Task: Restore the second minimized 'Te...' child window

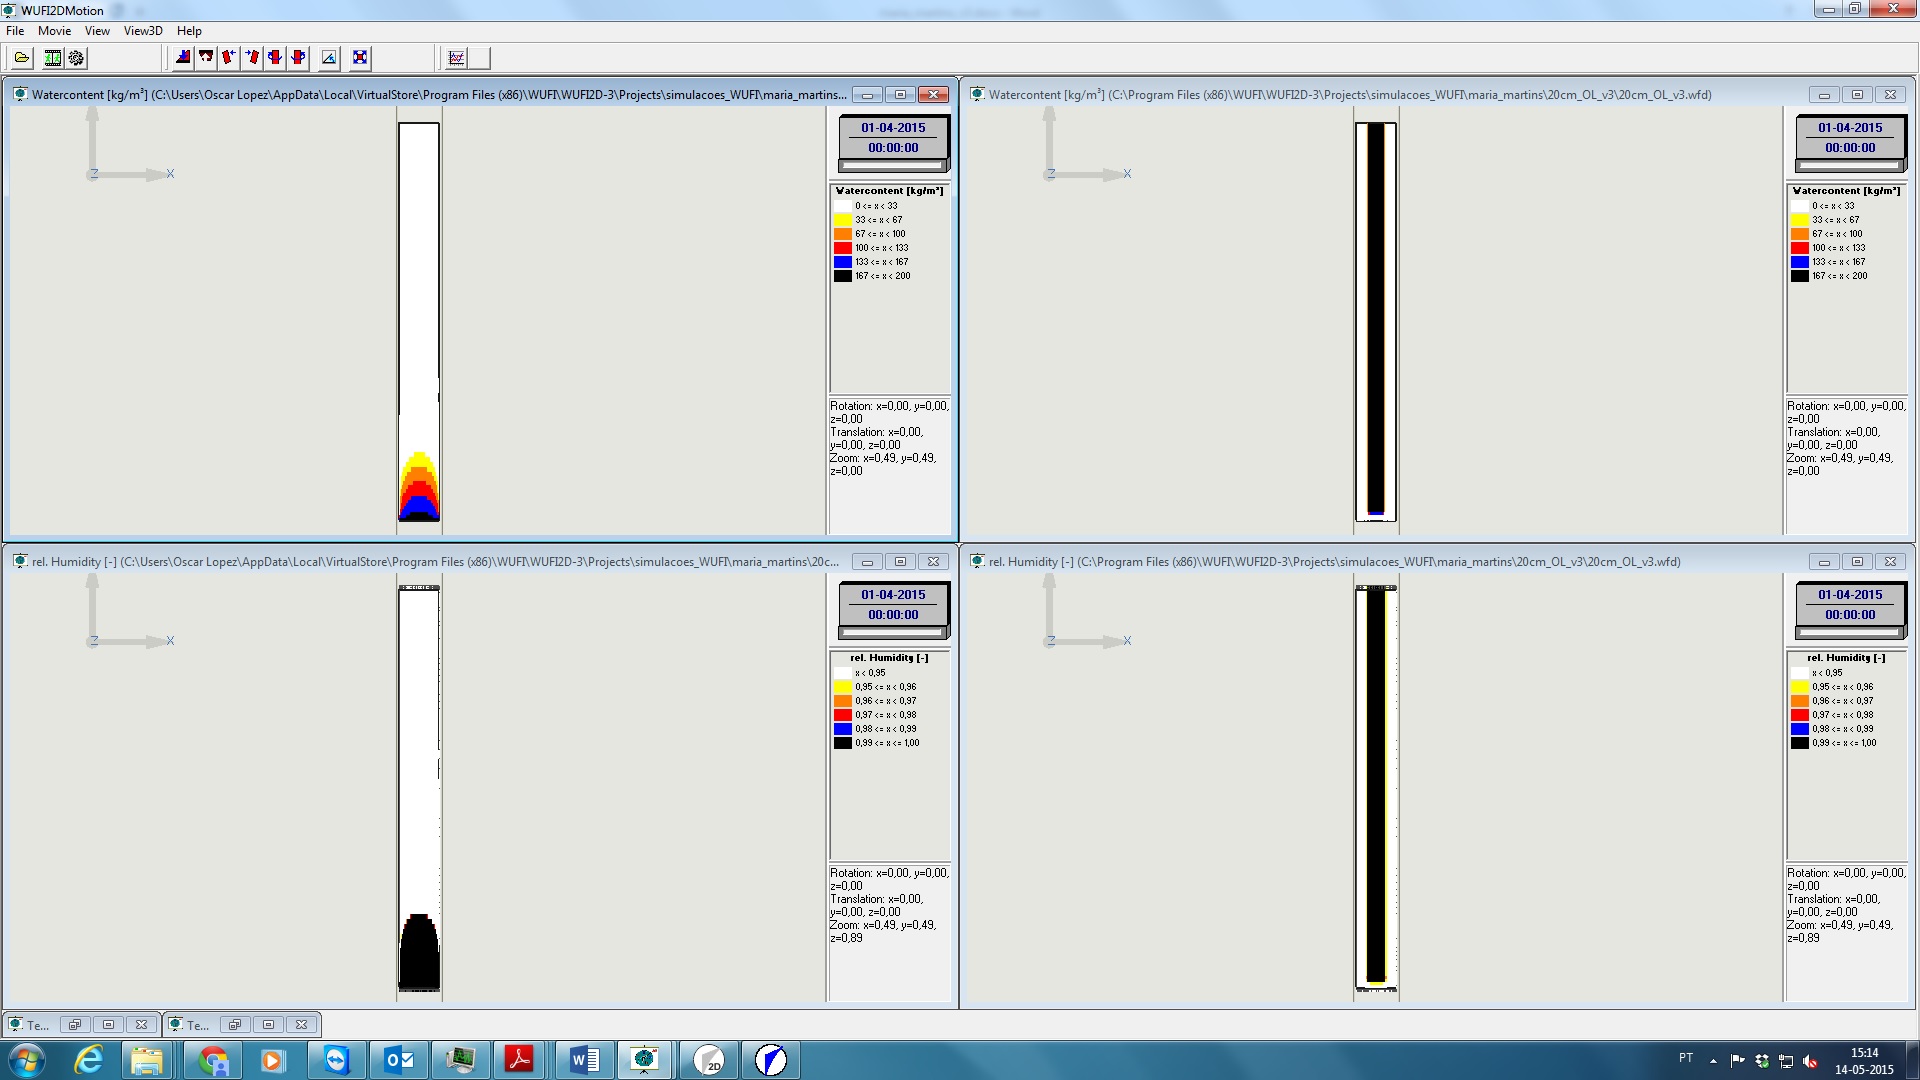Action: point(235,1024)
